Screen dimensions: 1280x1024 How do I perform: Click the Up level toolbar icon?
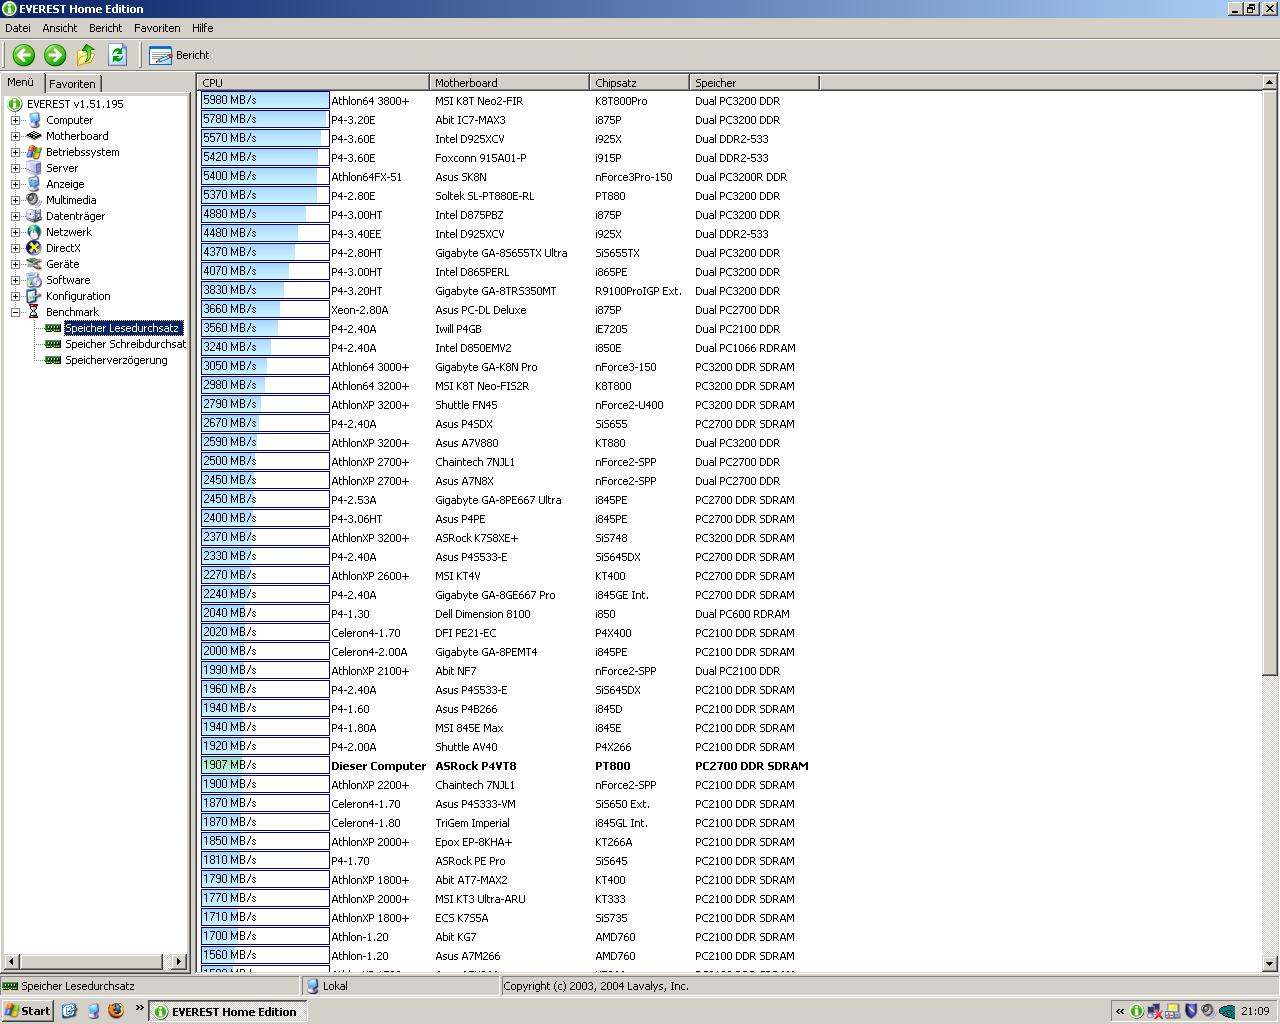(x=86, y=55)
